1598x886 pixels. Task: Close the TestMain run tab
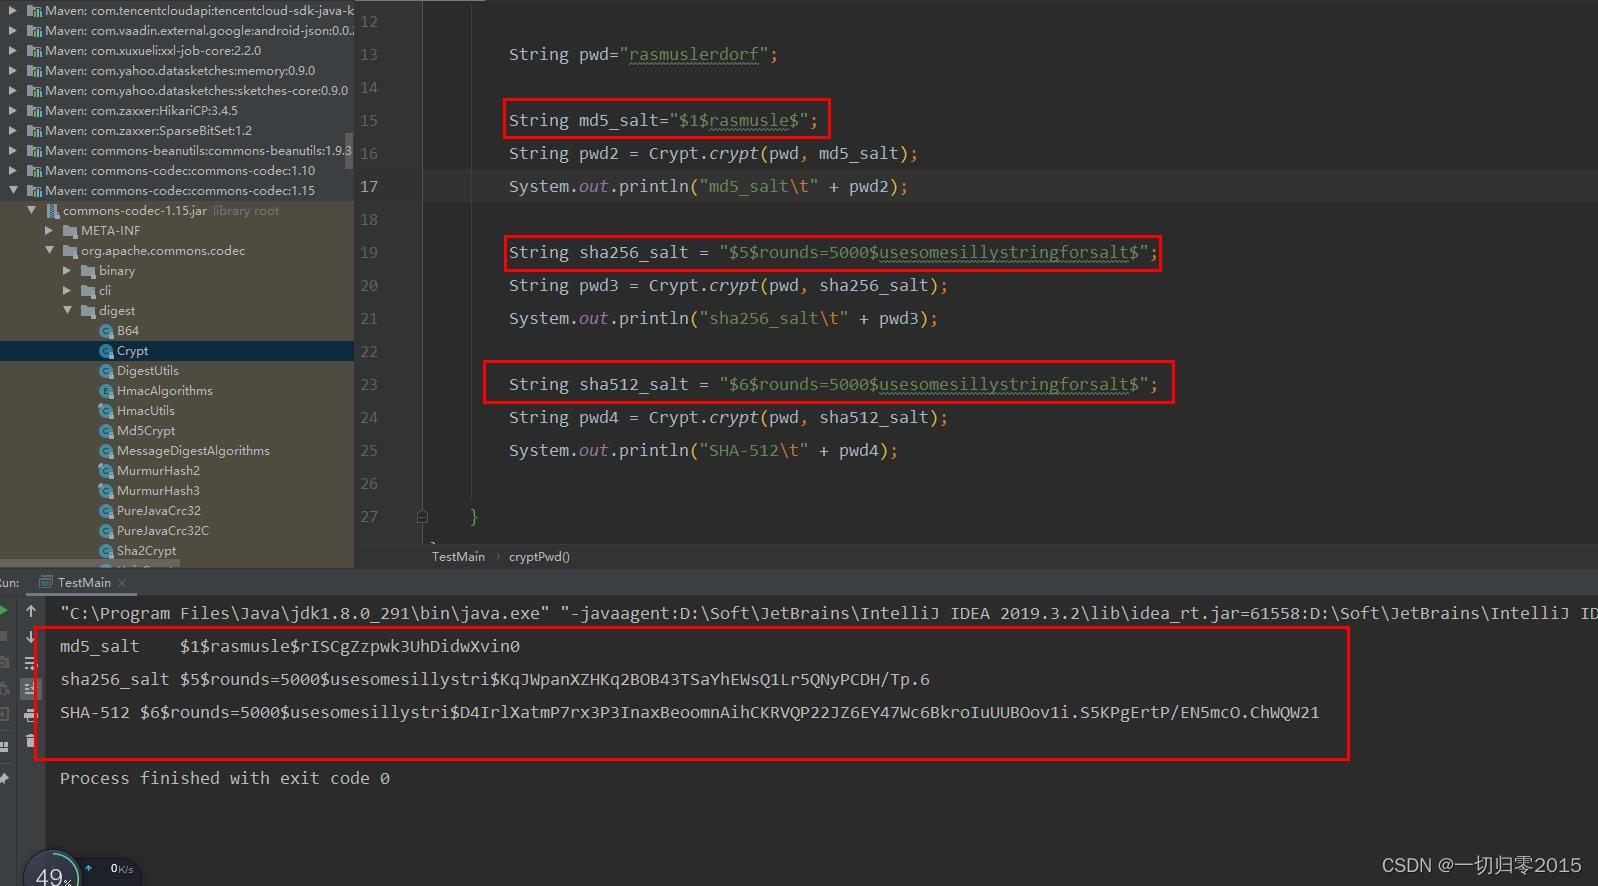(x=122, y=582)
